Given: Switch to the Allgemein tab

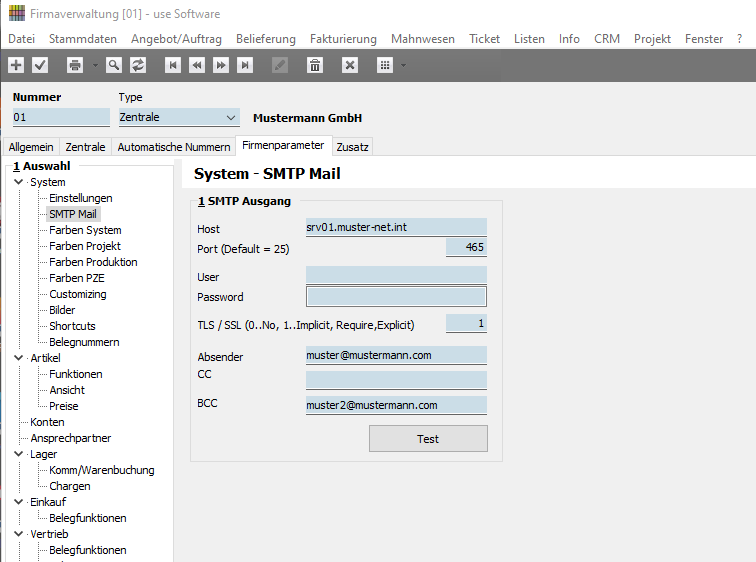Looking at the screenshot, I should pos(31,147).
